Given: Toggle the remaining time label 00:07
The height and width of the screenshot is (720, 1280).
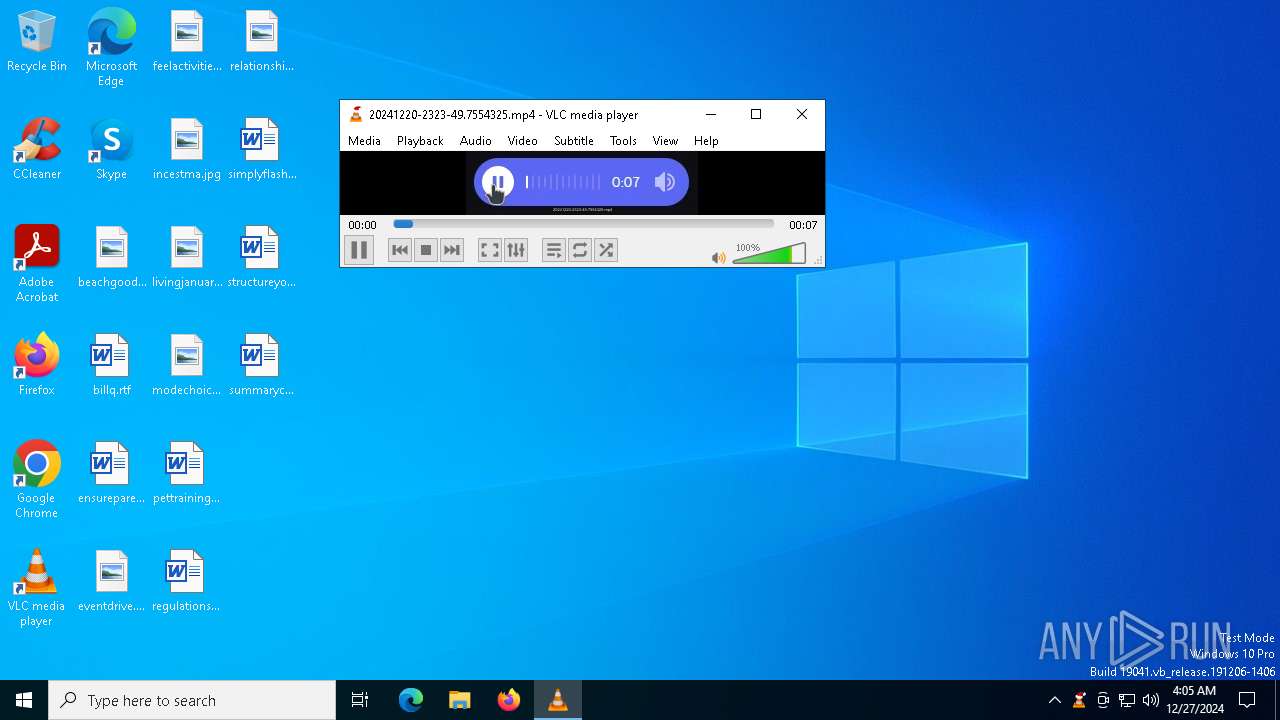Looking at the screenshot, I should 803,225.
